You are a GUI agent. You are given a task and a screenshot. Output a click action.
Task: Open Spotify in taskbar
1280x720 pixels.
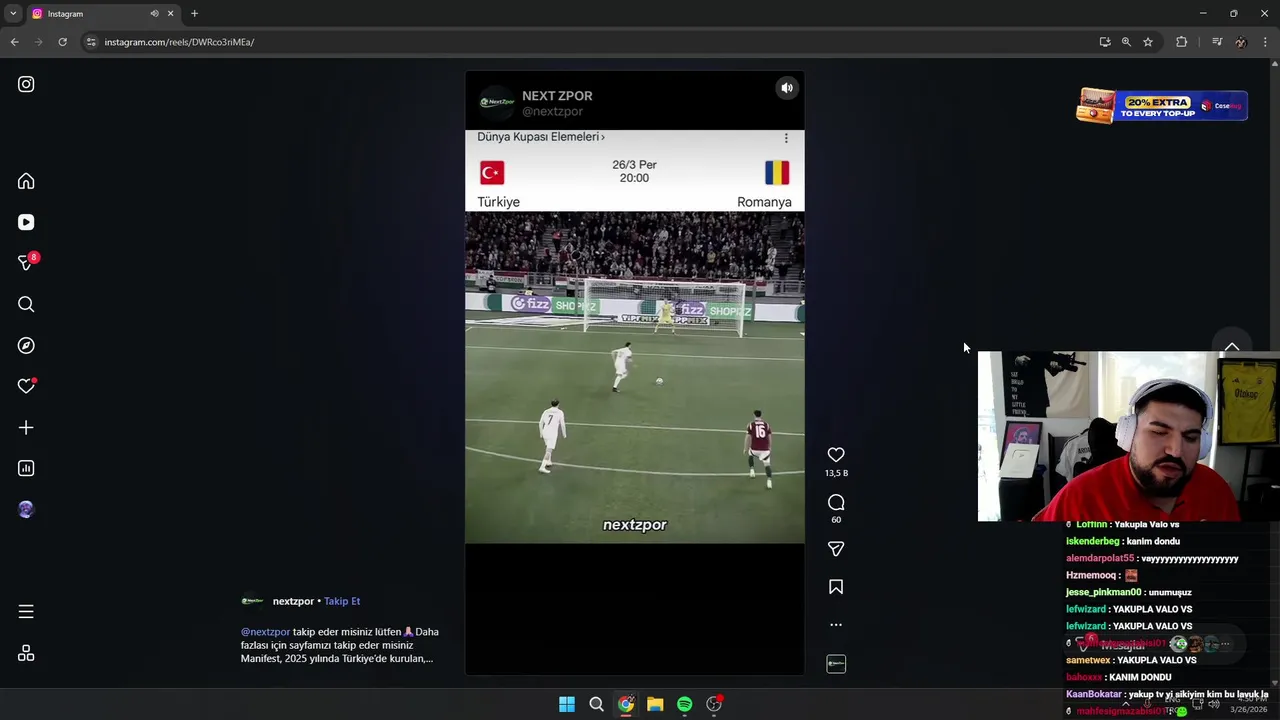pyautogui.click(x=685, y=704)
